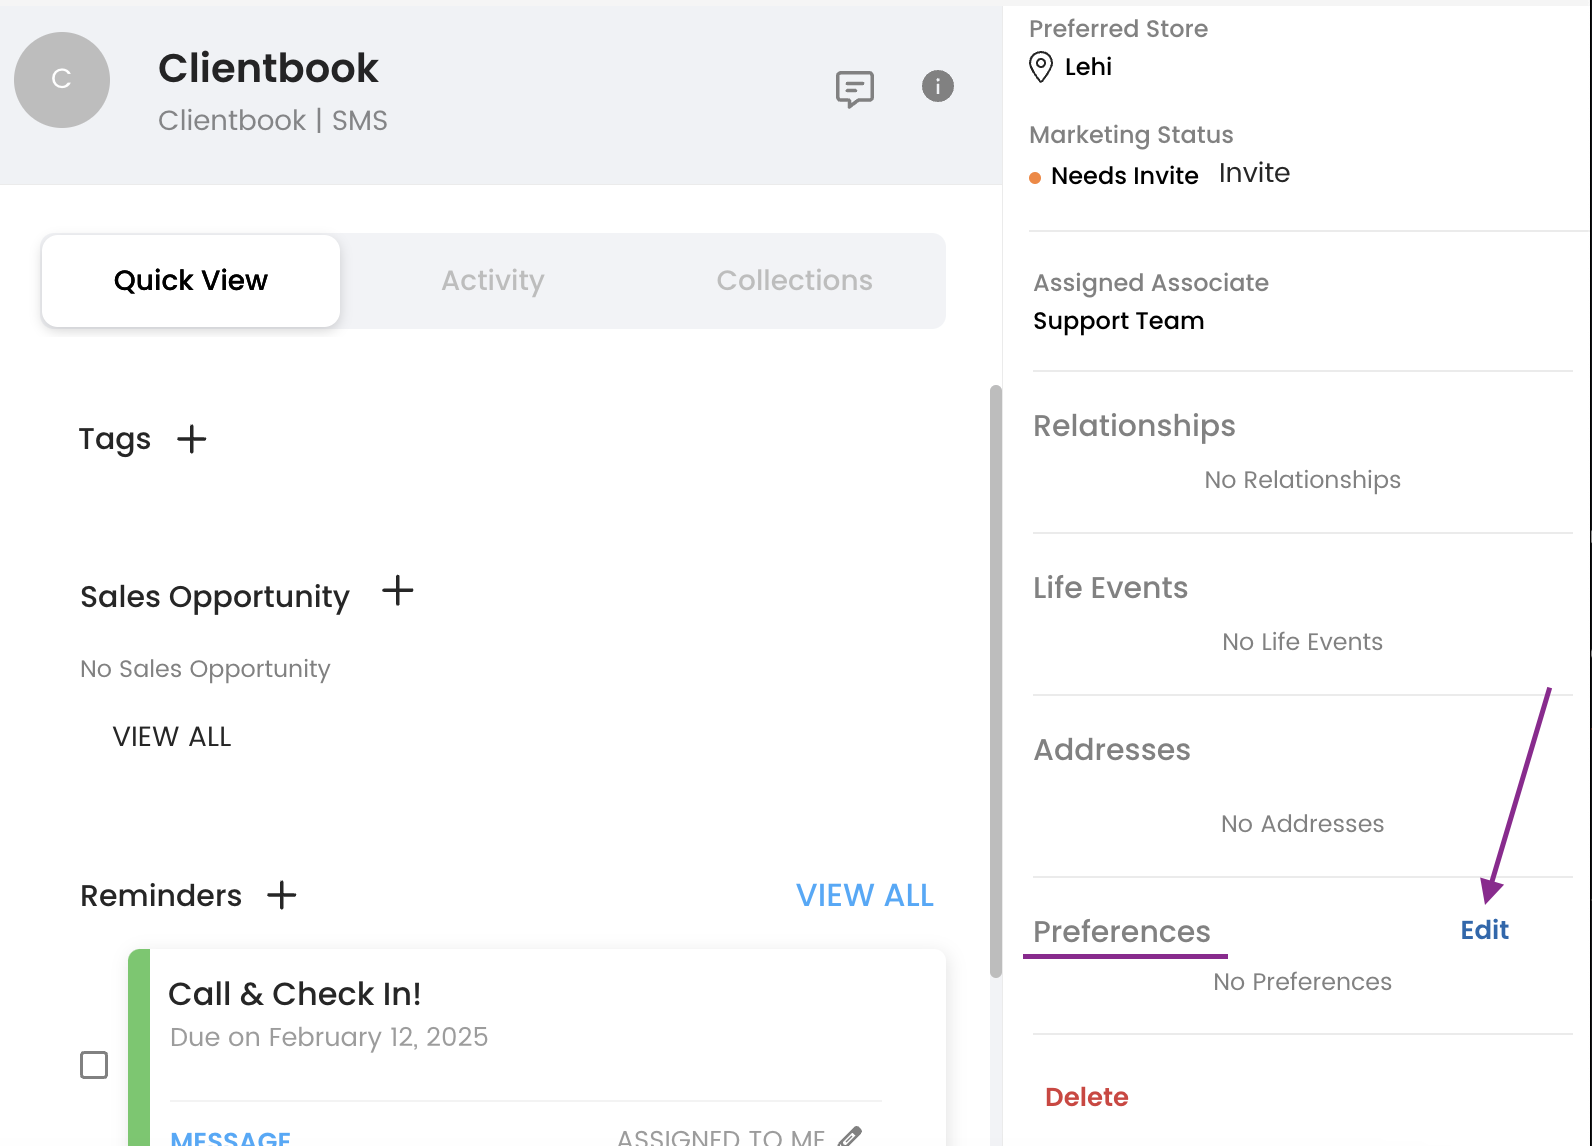
Task: Click the red Delete button
Action: click(1086, 1097)
